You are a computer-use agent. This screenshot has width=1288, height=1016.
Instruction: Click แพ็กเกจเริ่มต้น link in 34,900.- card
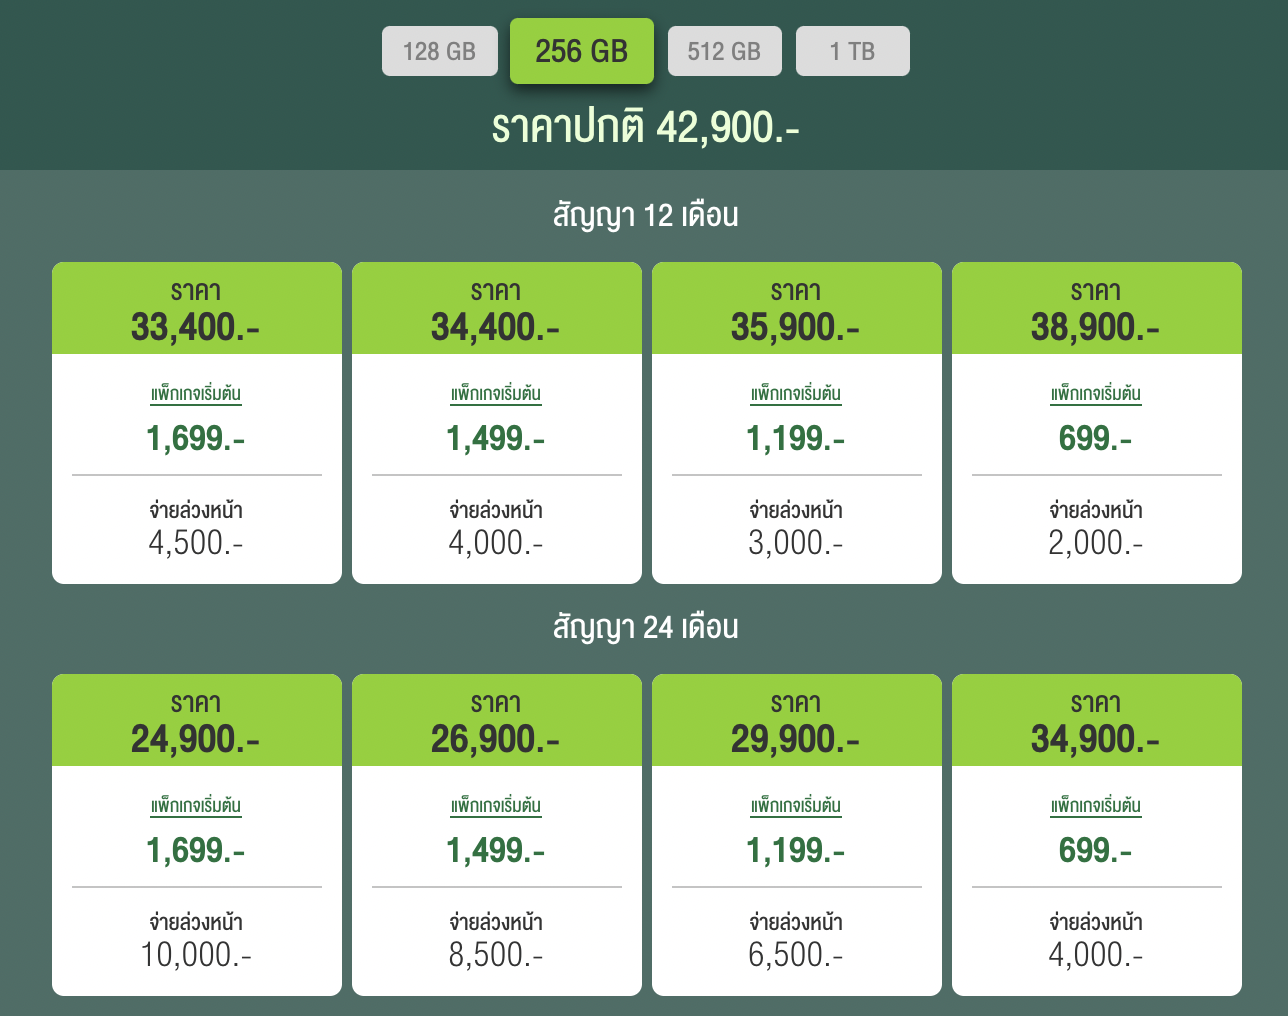coord(1096,806)
